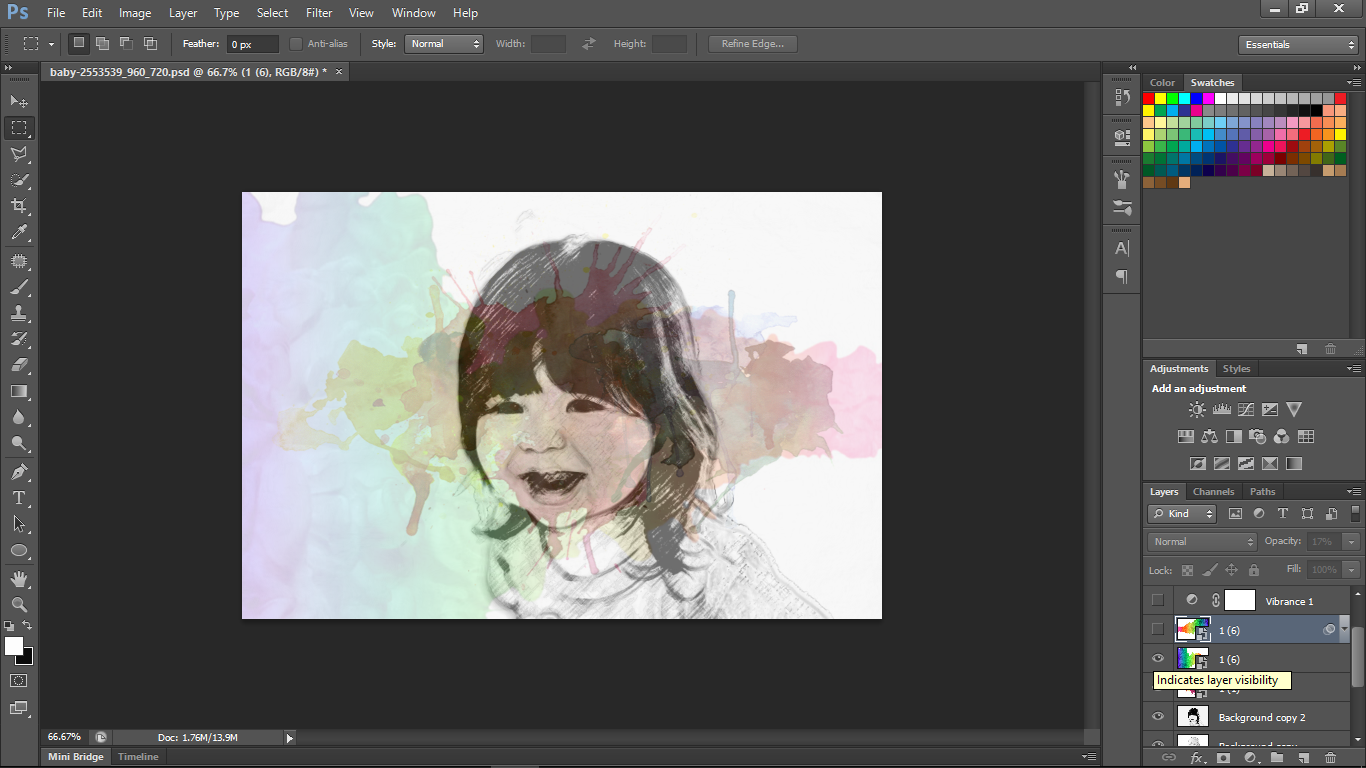The image size is (1366, 768).
Task: Click the Refine Edge button
Action: pos(752,44)
